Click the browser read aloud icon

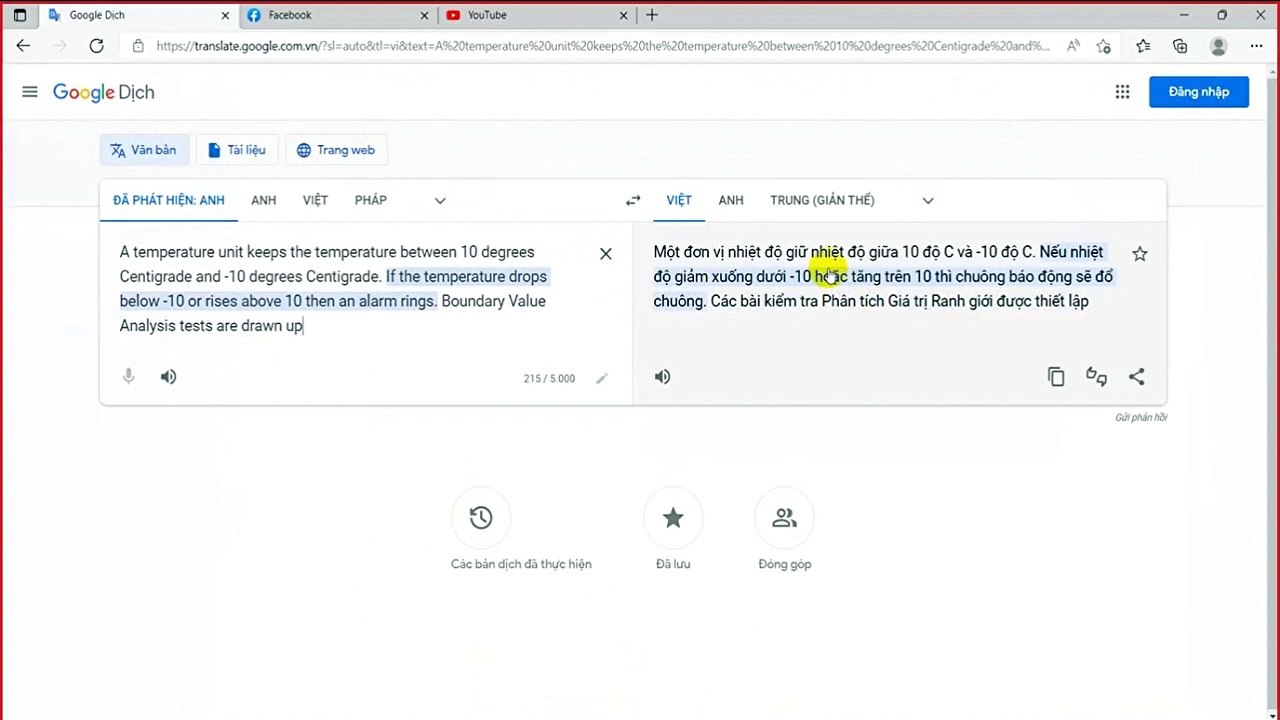pyautogui.click(x=1073, y=46)
